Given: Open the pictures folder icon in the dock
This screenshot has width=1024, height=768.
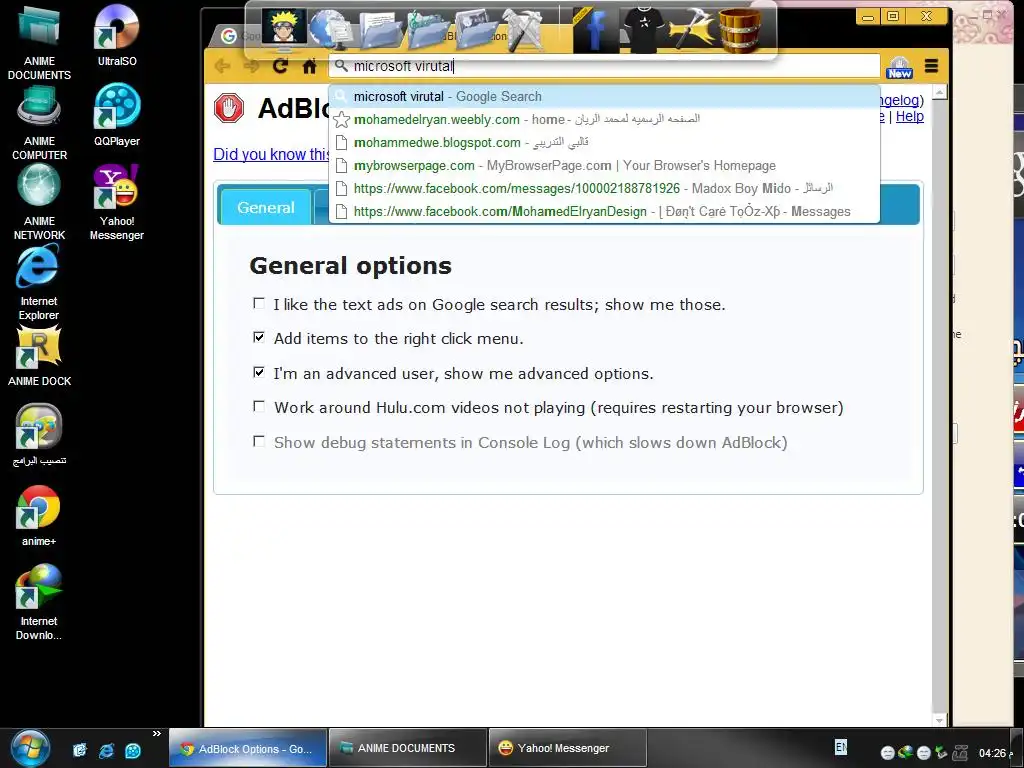Looking at the screenshot, I should pyautogui.click(x=476, y=29).
